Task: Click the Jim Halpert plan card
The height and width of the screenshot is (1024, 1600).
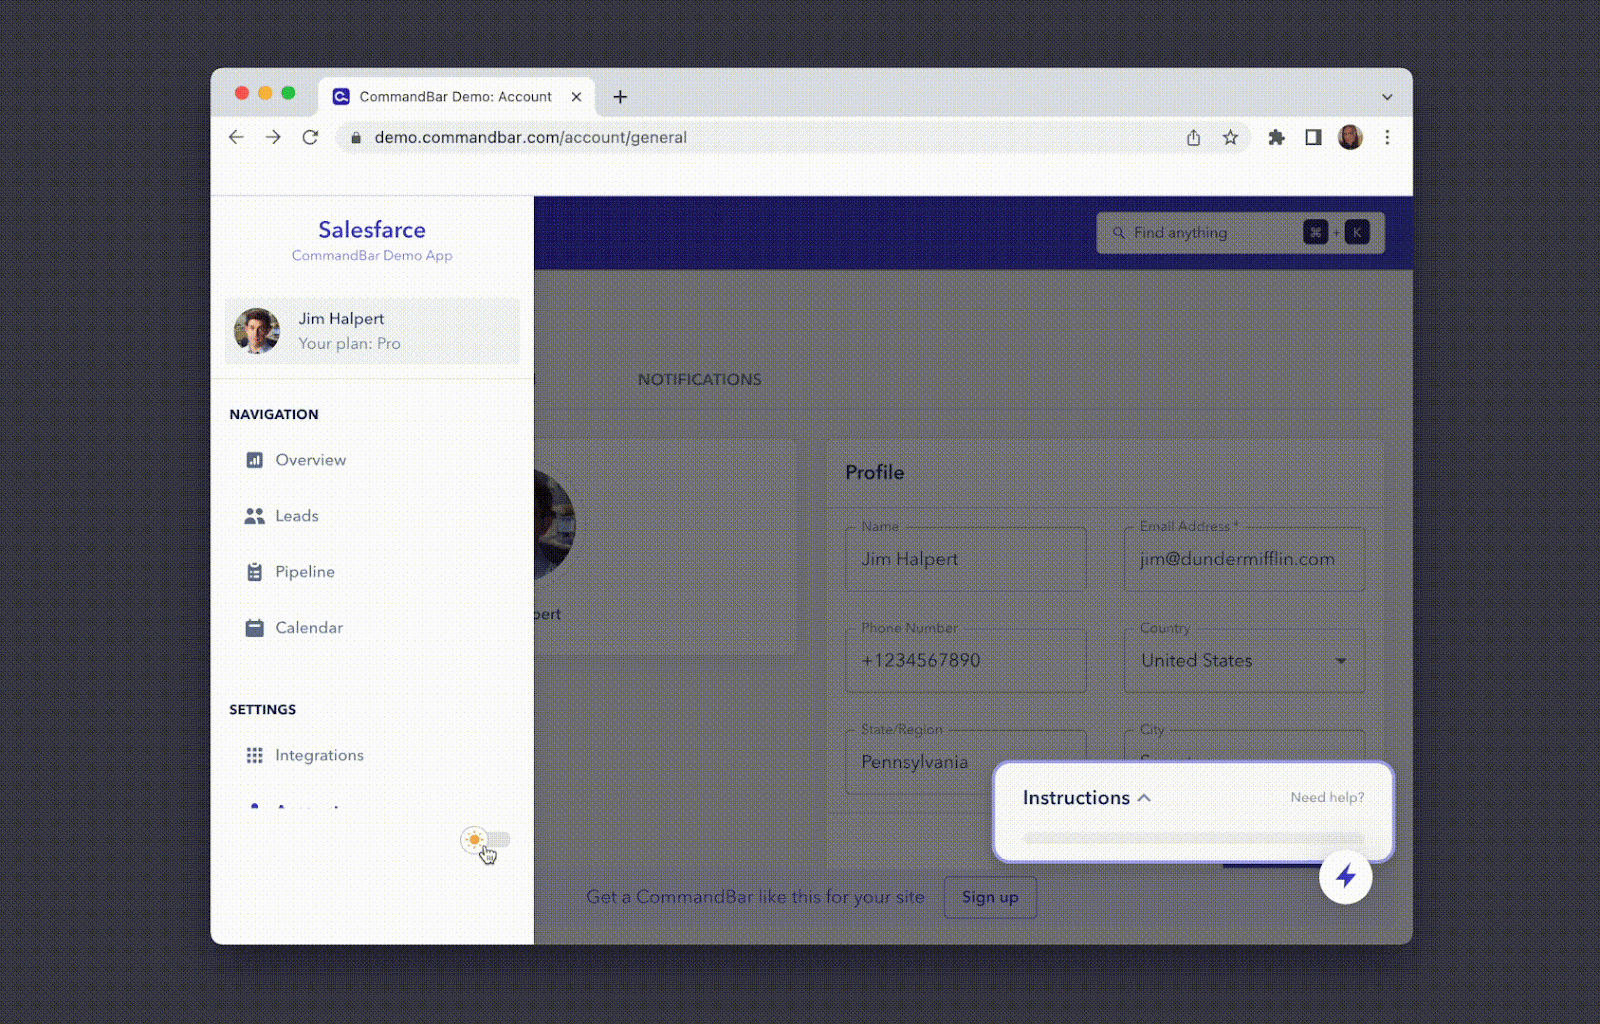Action: (372, 331)
